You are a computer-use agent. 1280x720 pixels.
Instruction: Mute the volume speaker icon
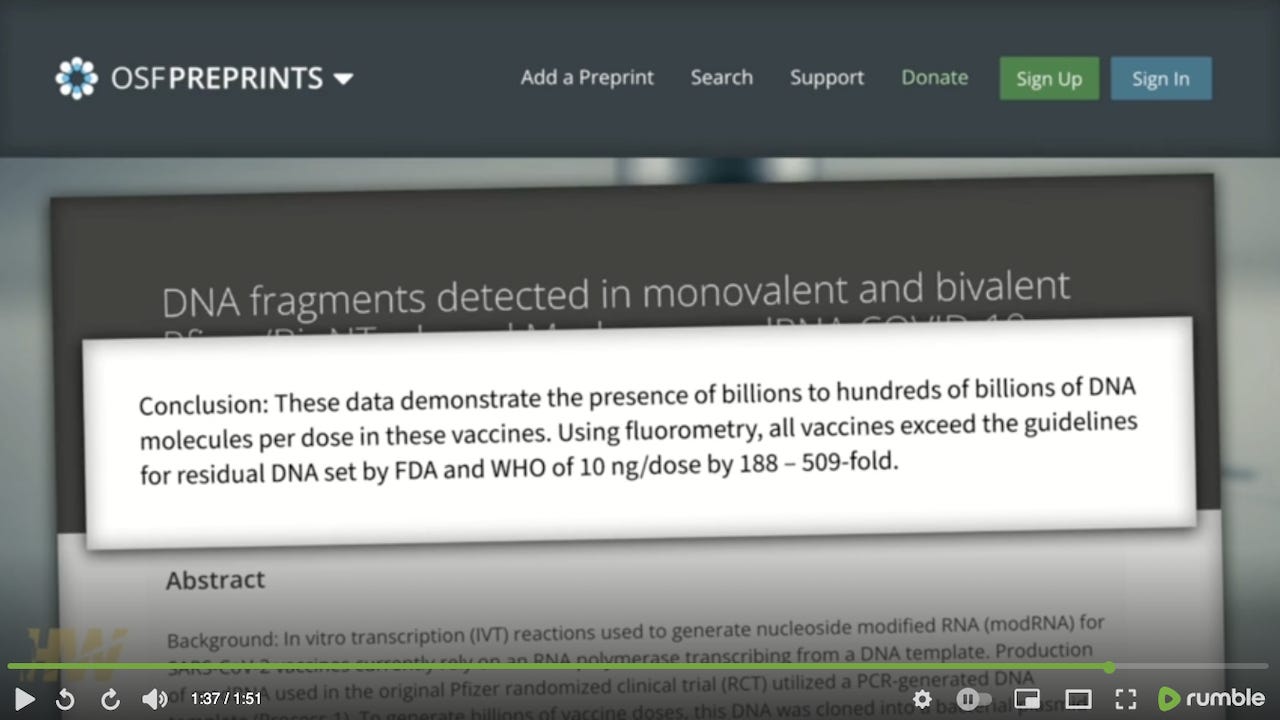pyautogui.click(x=155, y=699)
